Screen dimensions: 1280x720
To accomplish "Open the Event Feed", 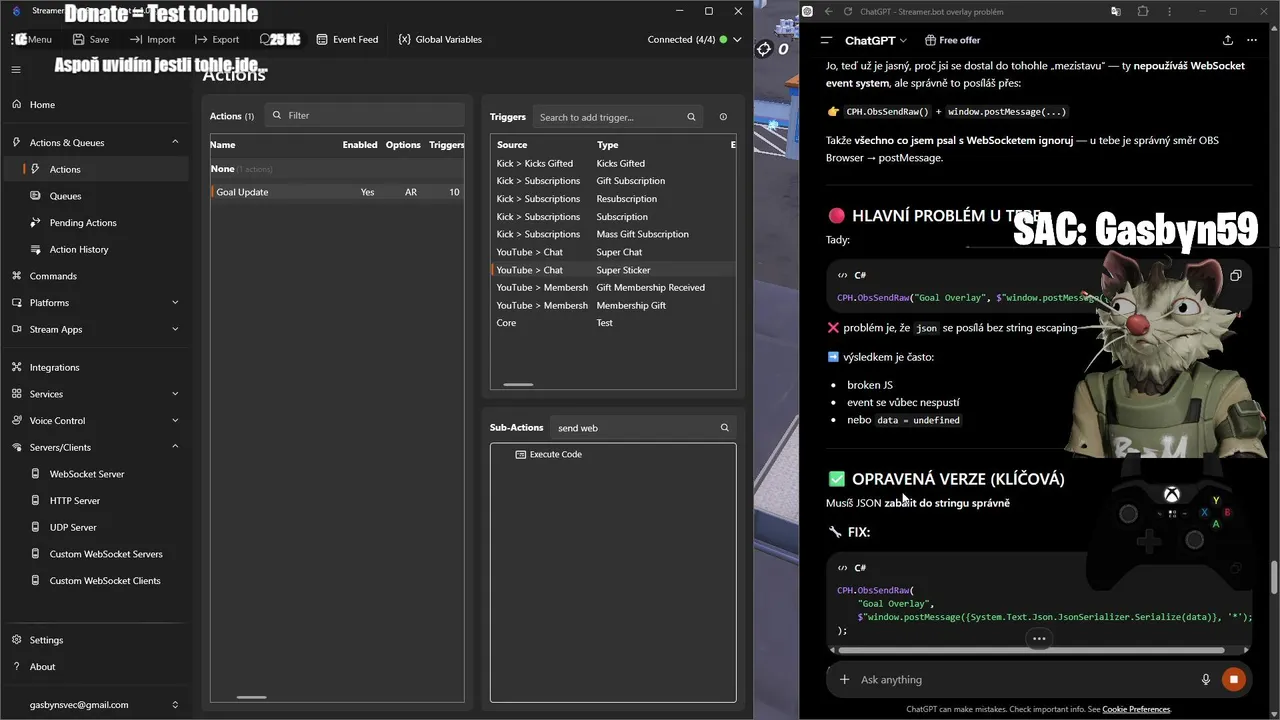I will pyautogui.click(x=347, y=39).
